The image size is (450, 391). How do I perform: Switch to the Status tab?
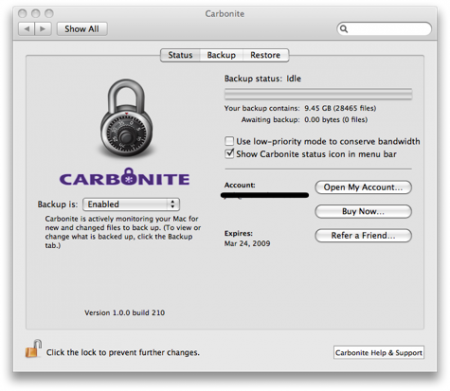(180, 55)
